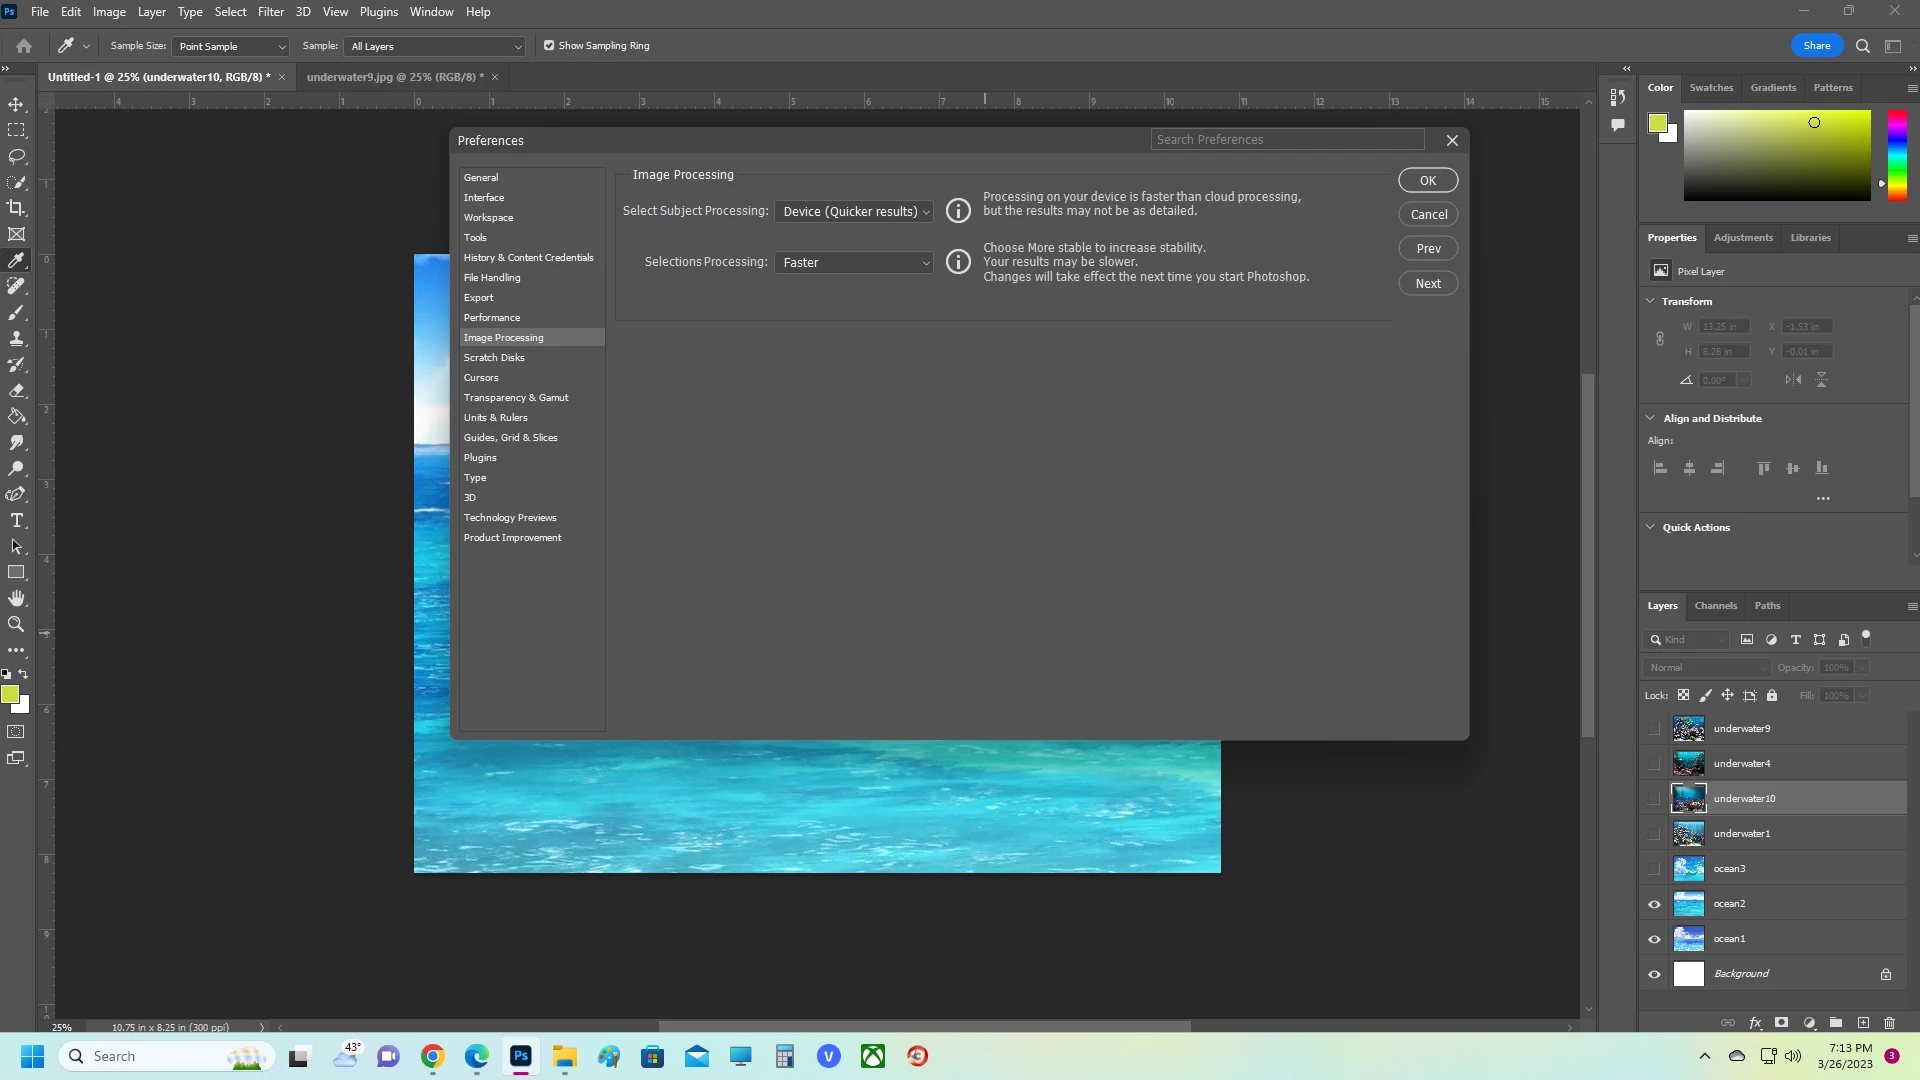Viewport: 1920px width, 1080px height.
Task: Select the Lasso tool
Action: click(17, 156)
